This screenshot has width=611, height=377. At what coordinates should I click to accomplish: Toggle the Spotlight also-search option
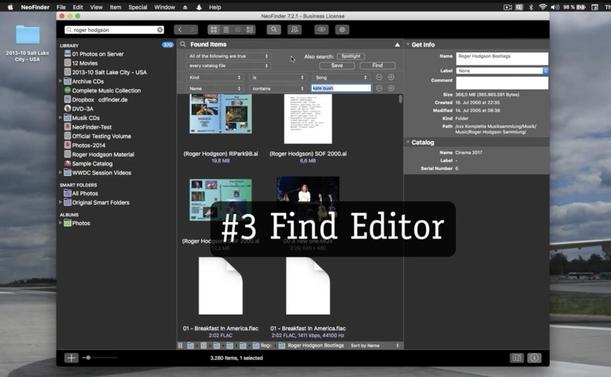351,56
